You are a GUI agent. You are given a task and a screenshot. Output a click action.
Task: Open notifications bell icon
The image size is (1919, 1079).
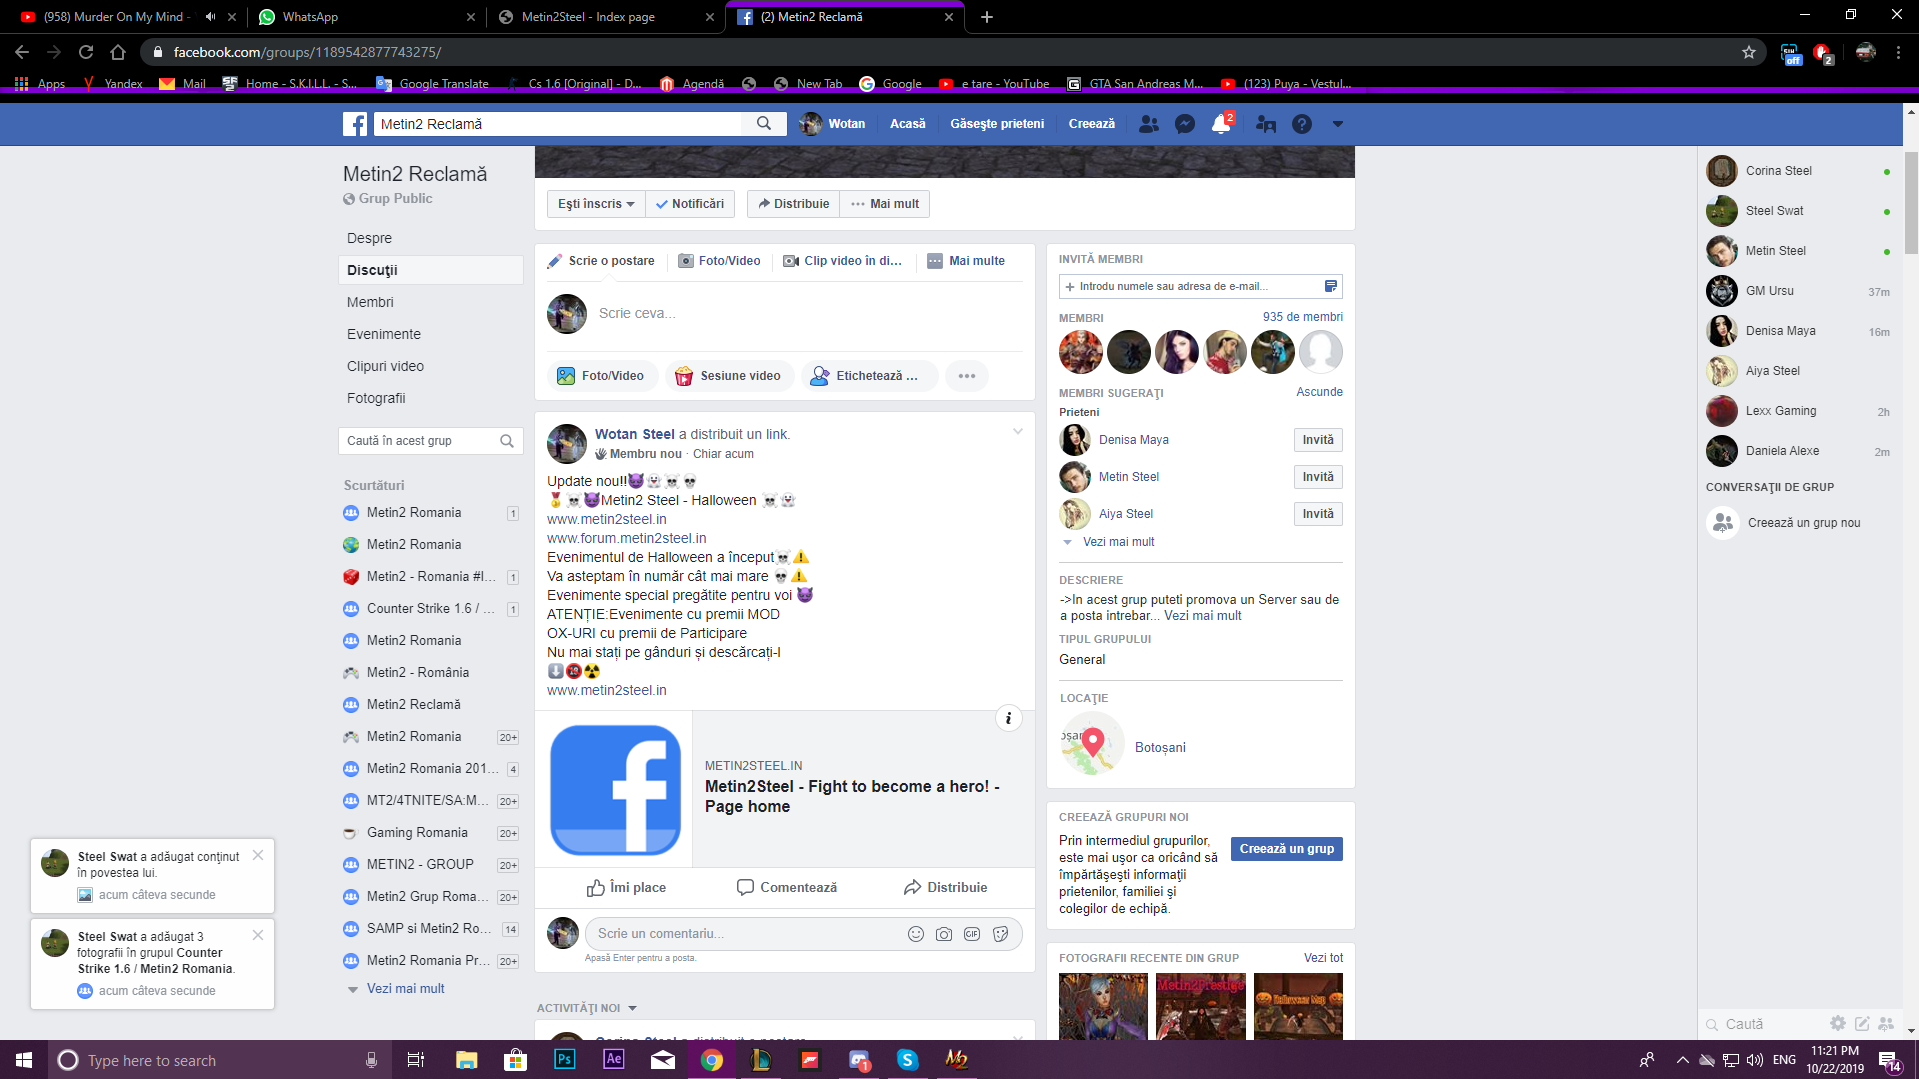[1221, 124]
